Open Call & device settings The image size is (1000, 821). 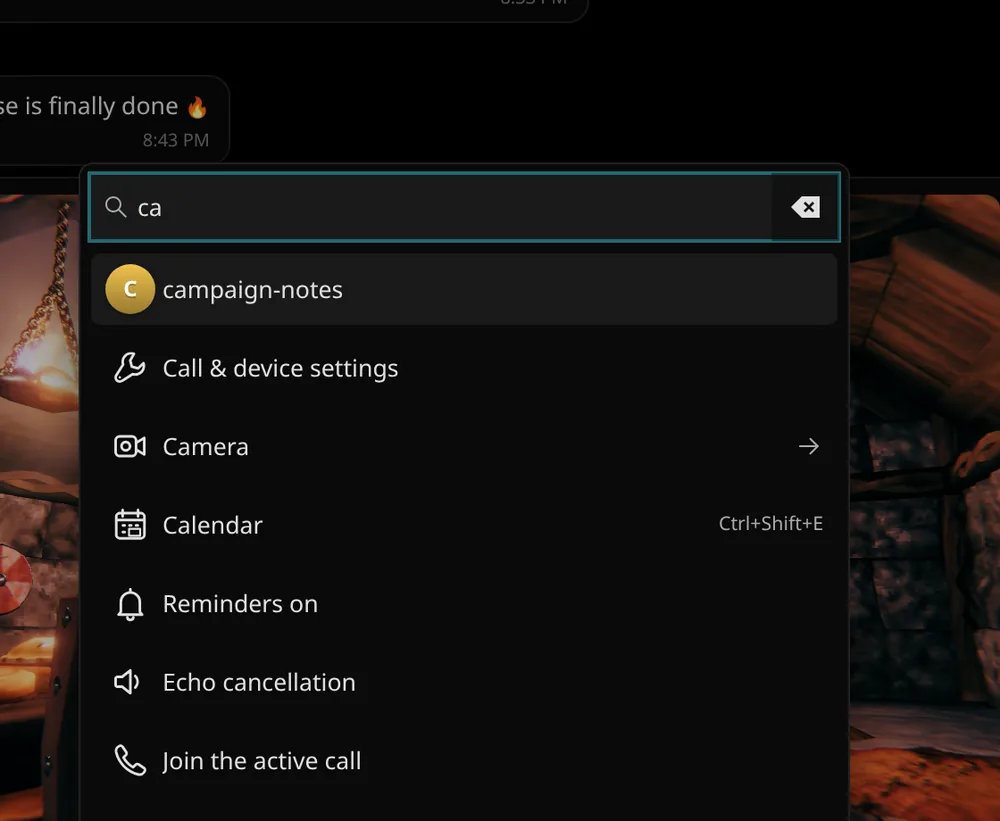pos(464,368)
